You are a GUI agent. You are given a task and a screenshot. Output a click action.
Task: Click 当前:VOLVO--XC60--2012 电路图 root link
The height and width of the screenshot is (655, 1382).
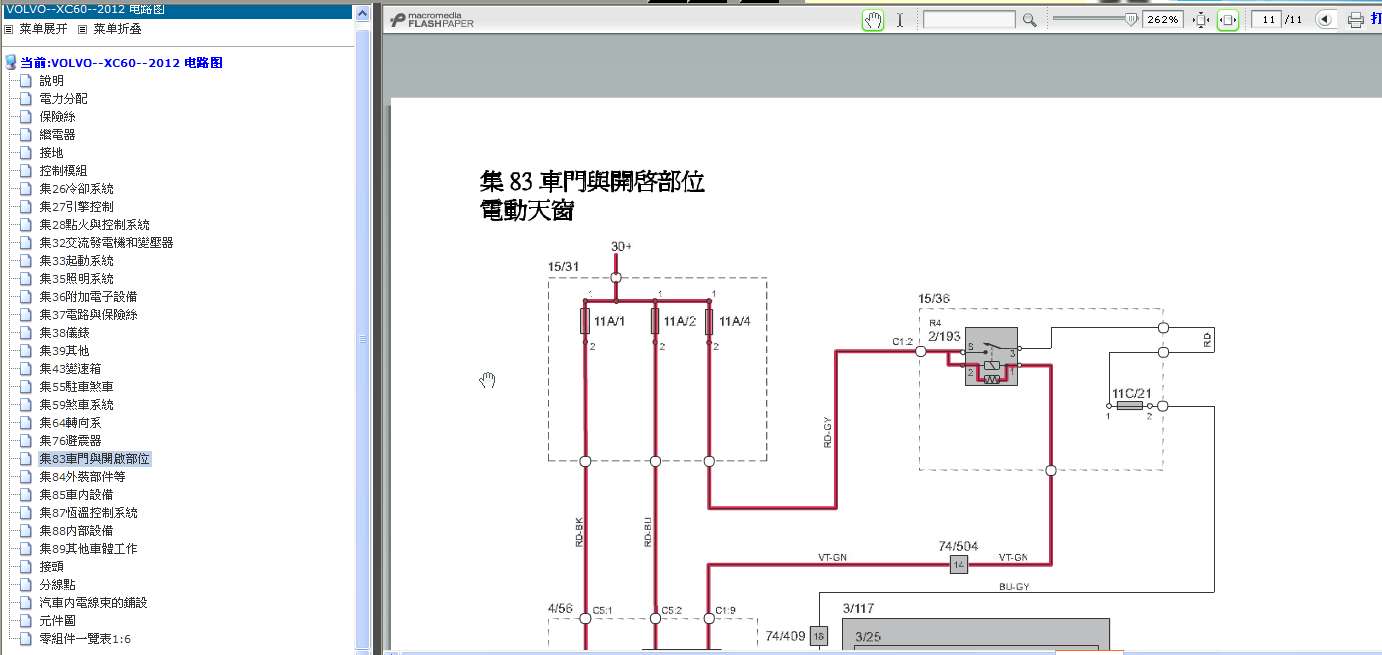tap(121, 63)
